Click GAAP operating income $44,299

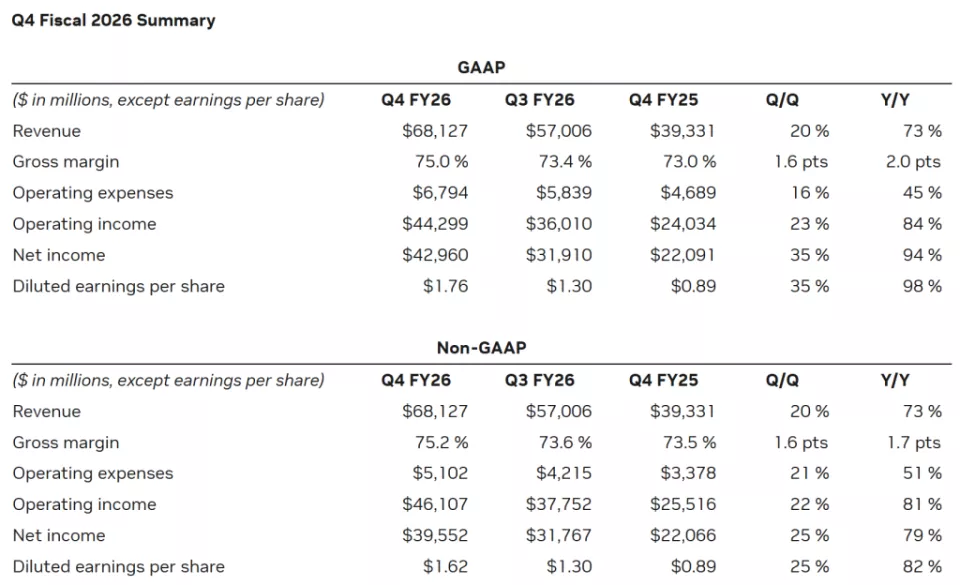(435, 224)
